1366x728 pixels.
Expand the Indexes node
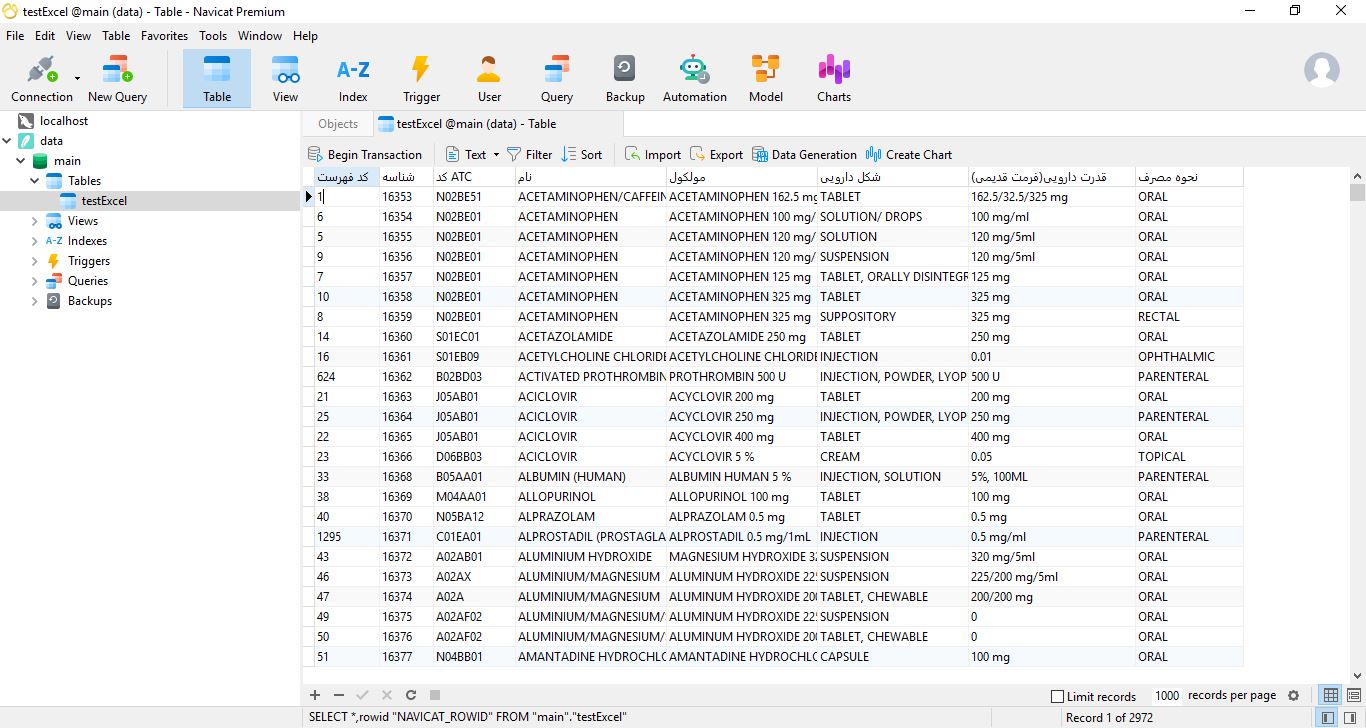(35, 241)
